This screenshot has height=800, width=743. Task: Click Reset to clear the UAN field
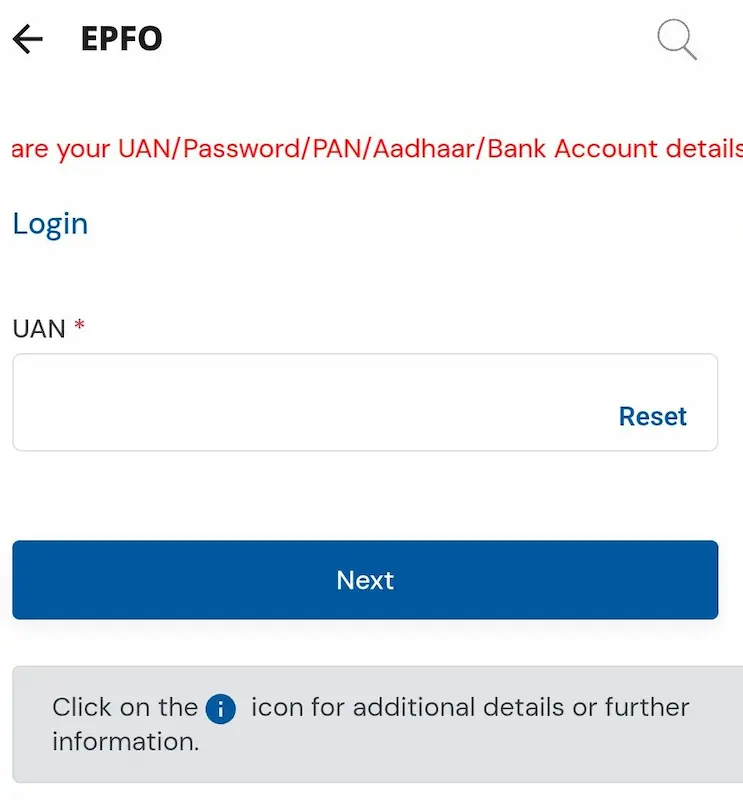(652, 416)
